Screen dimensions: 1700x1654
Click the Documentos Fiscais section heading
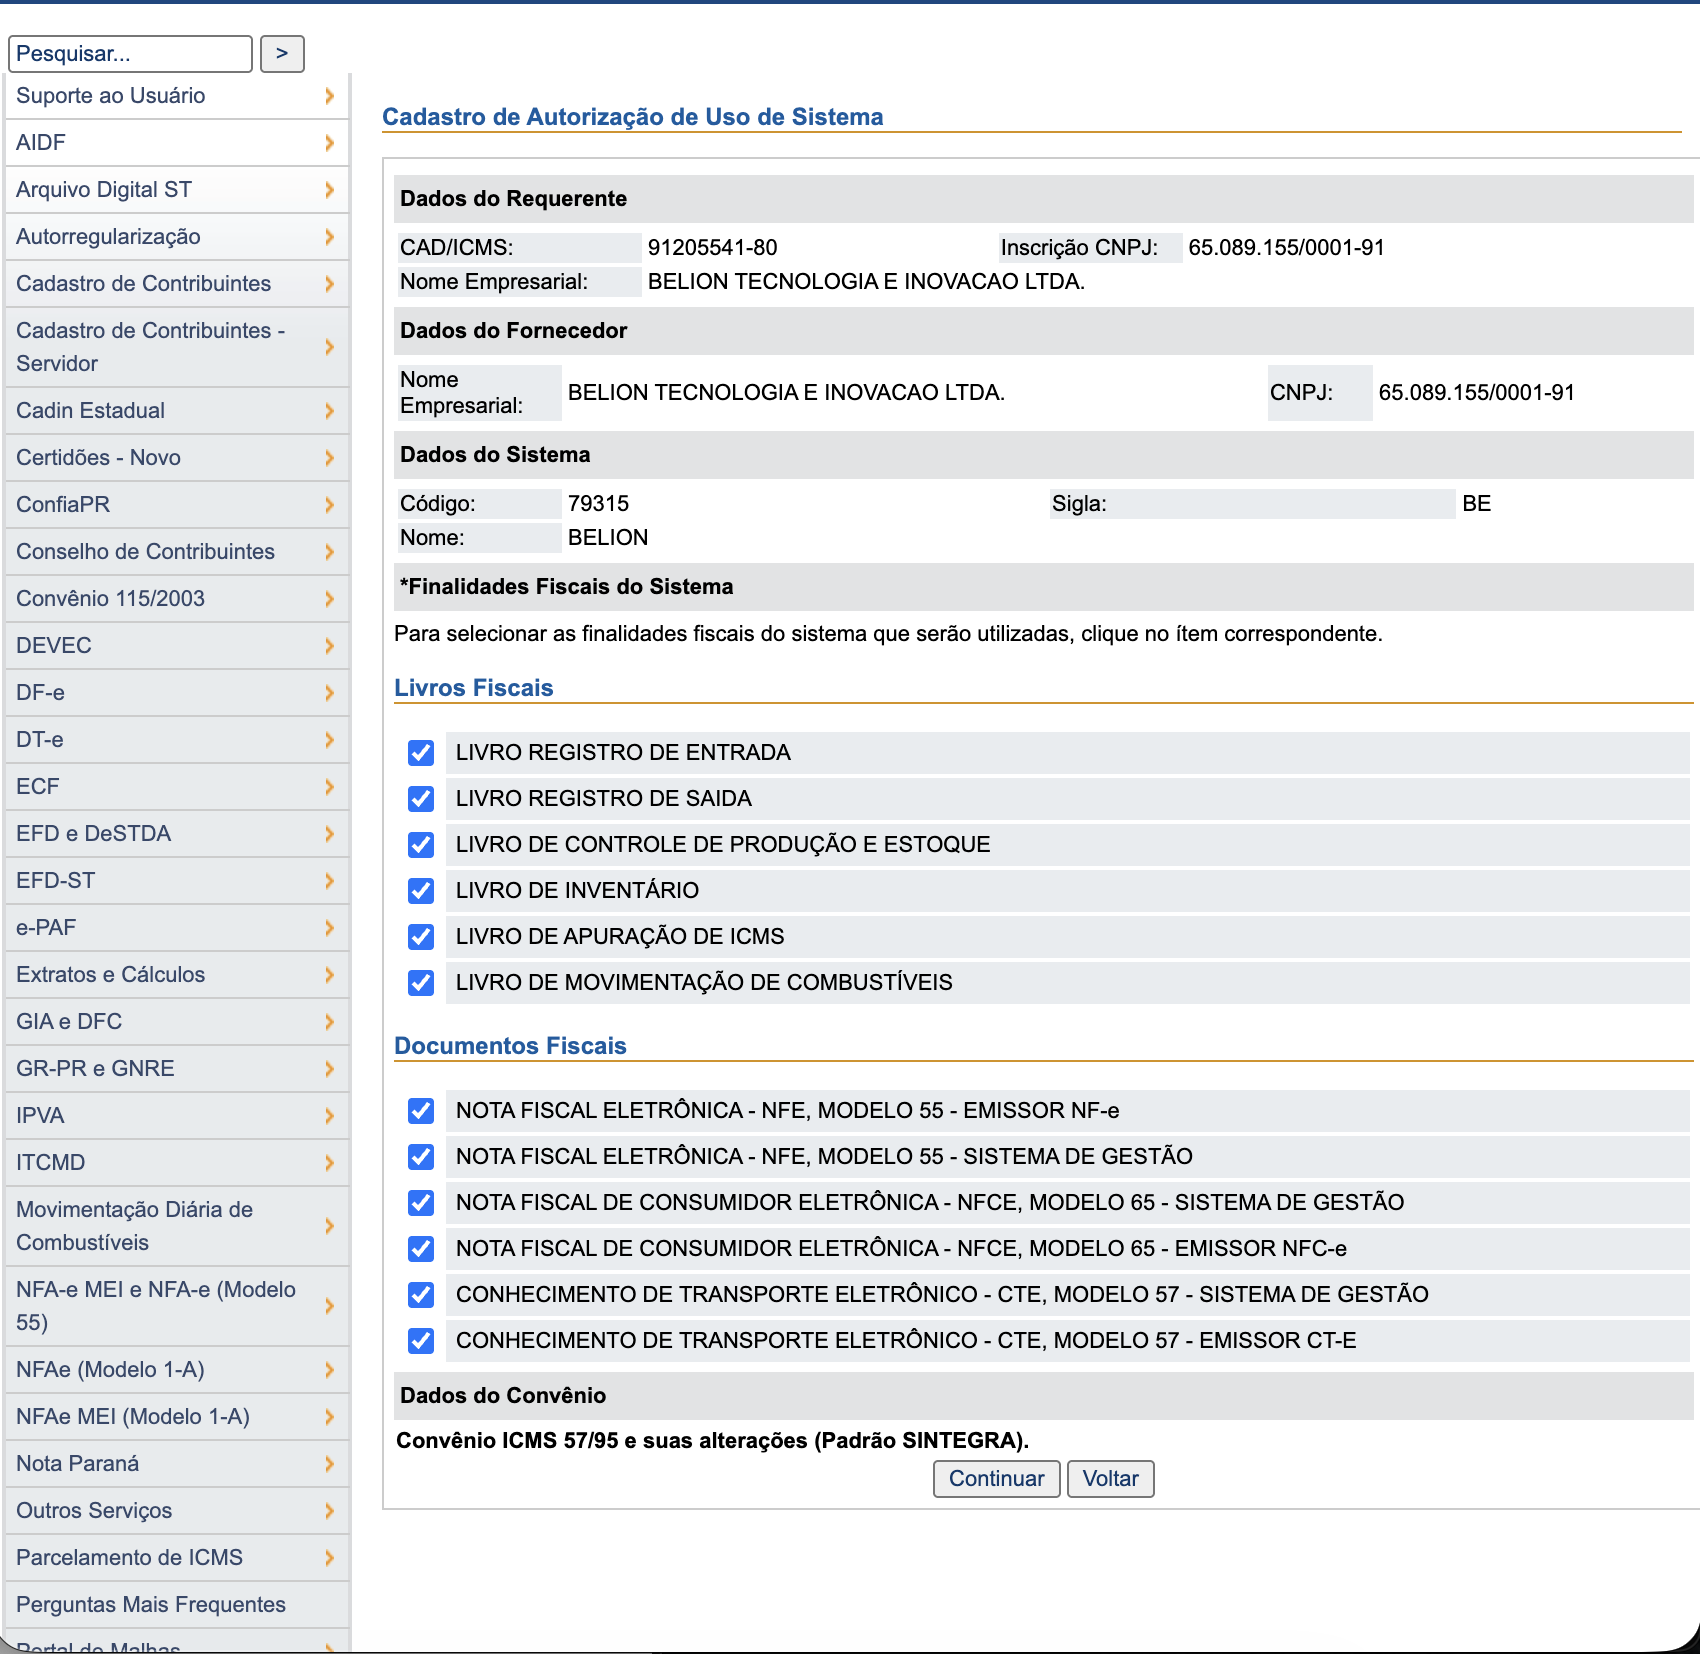tap(510, 1046)
